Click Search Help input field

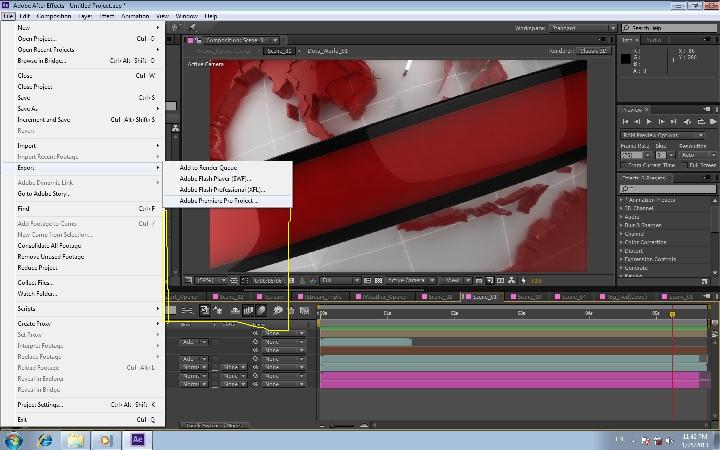pyautogui.click(x=669, y=28)
